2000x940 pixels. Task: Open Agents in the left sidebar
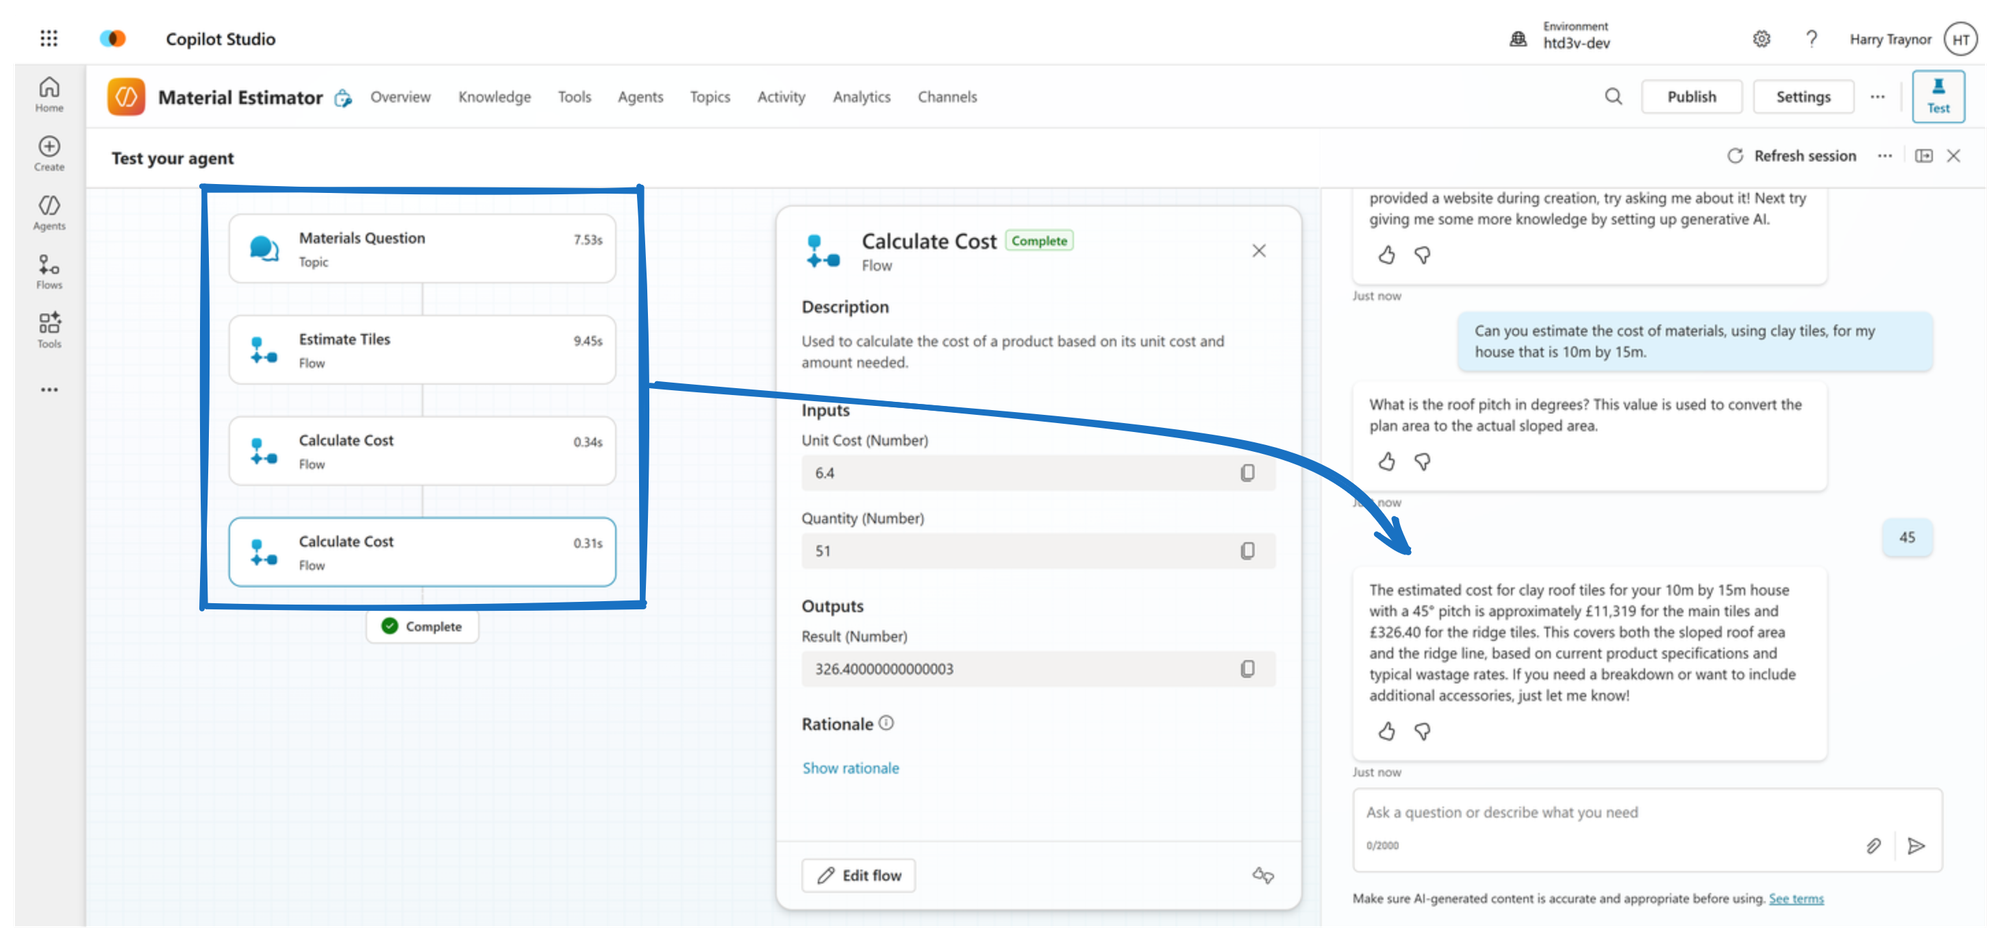[x=49, y=212]
